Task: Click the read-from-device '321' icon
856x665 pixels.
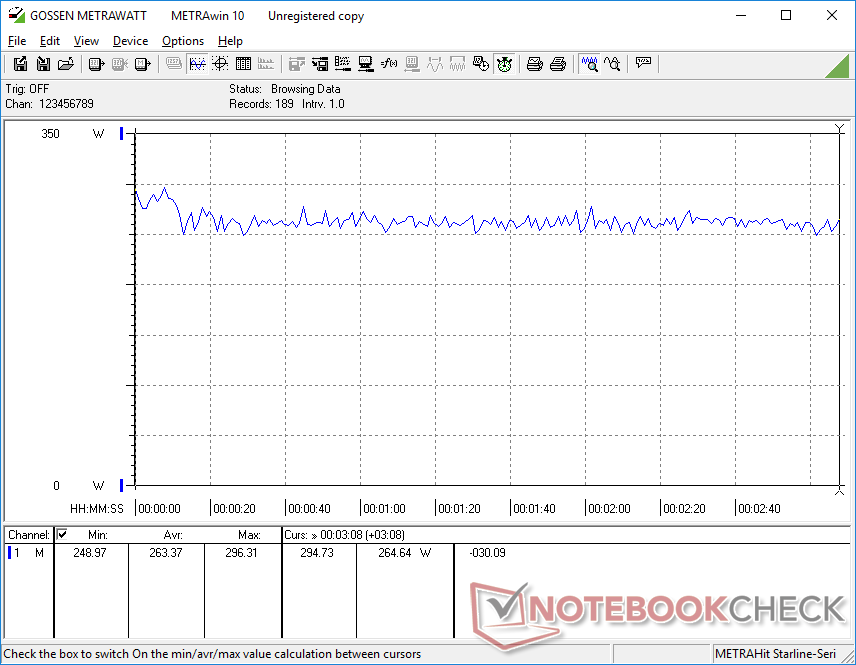Action: pos(96,64)
